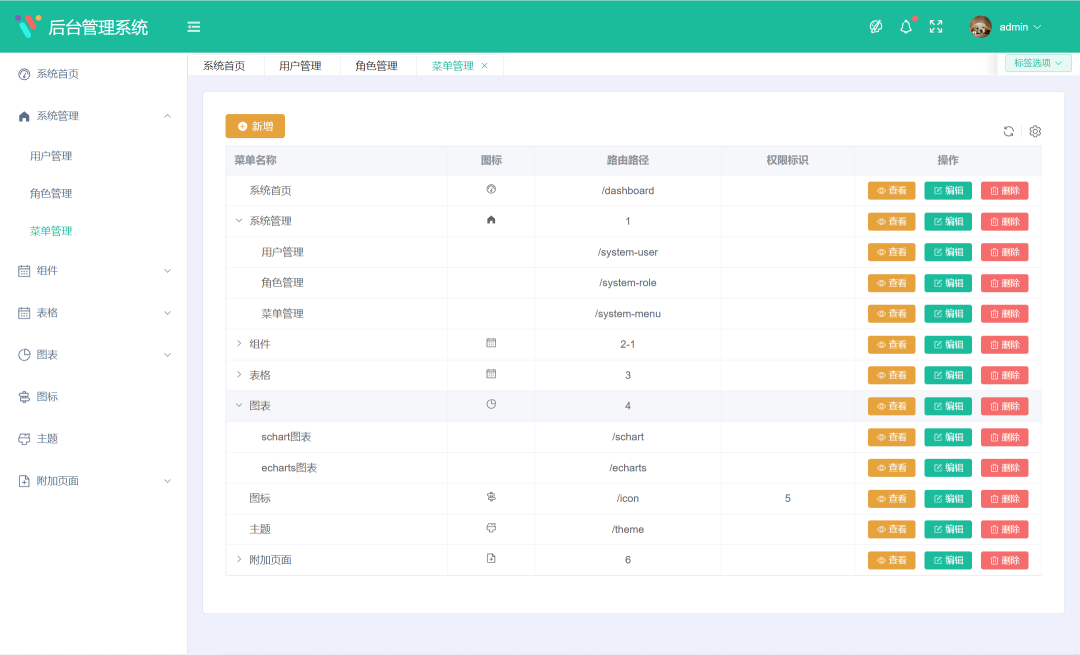This screenshot has width=1080, height=655.
Task: Open 主题 from the sidebar
Action: [55, 438]
